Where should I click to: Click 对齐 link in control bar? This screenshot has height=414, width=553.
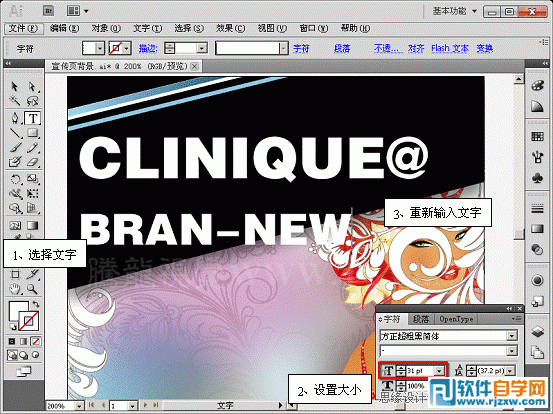416,48
